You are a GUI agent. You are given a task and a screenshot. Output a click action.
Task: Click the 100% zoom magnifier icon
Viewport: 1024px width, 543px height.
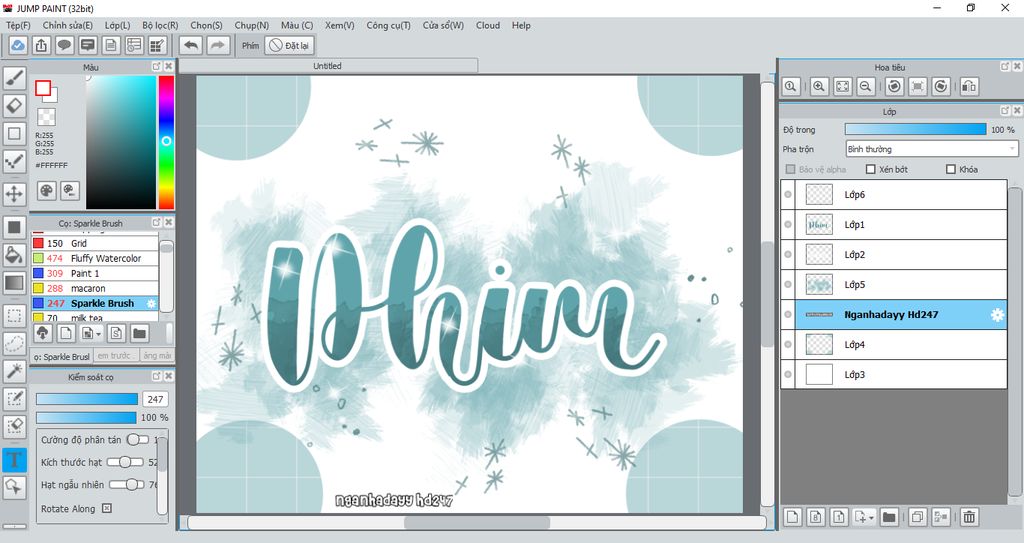(x=791, y=86)
